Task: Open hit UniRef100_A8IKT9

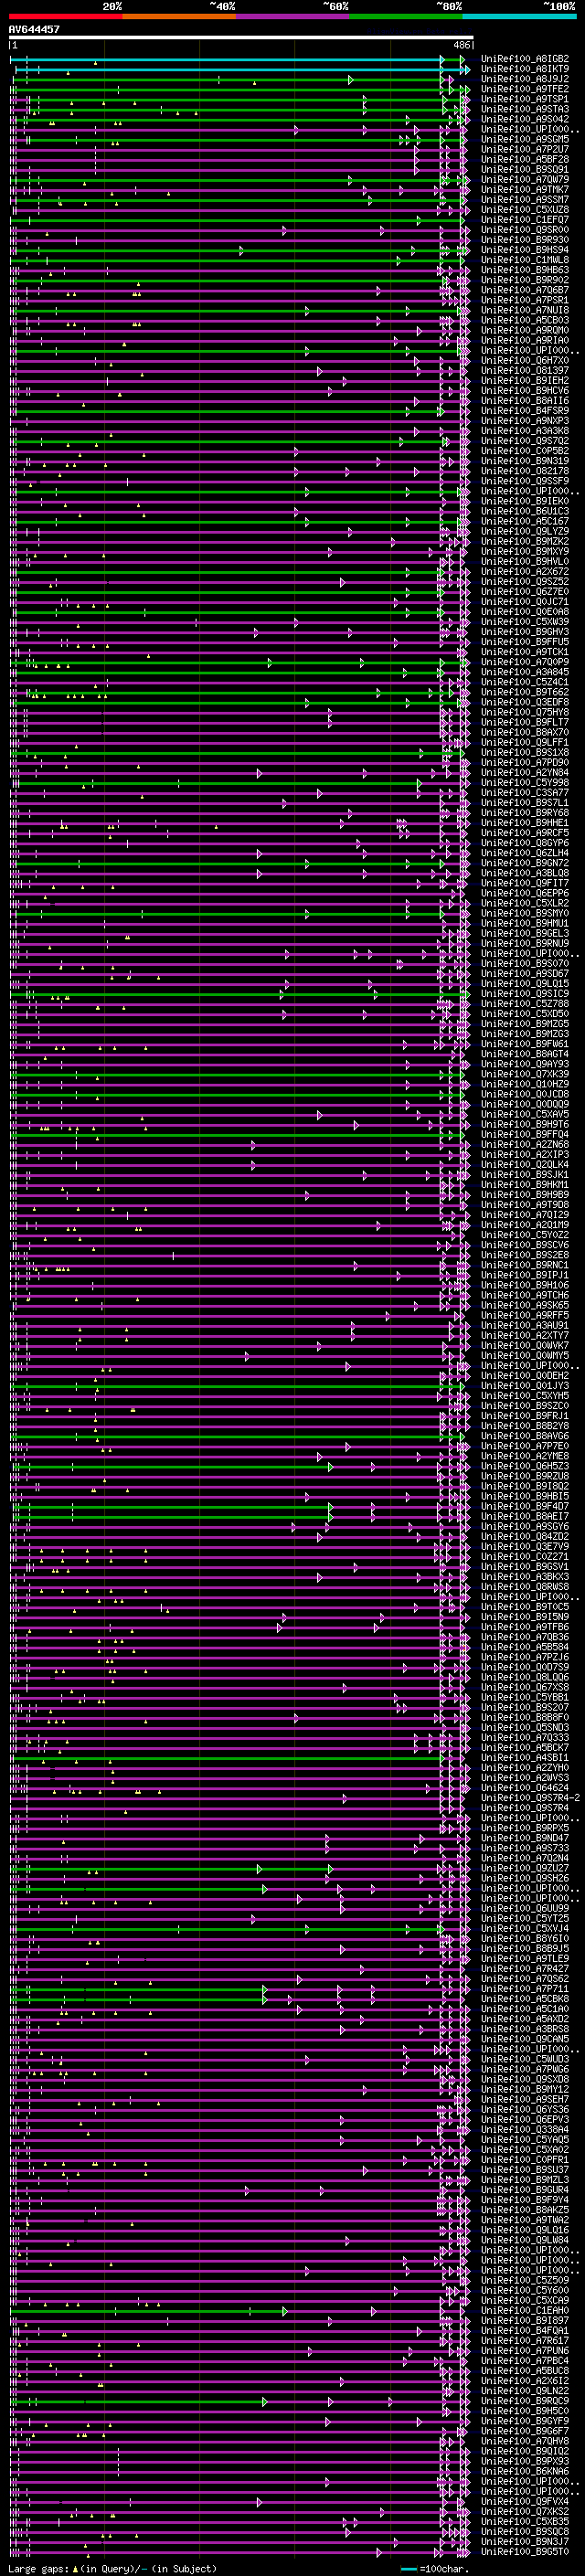Action: click(525, 69)
